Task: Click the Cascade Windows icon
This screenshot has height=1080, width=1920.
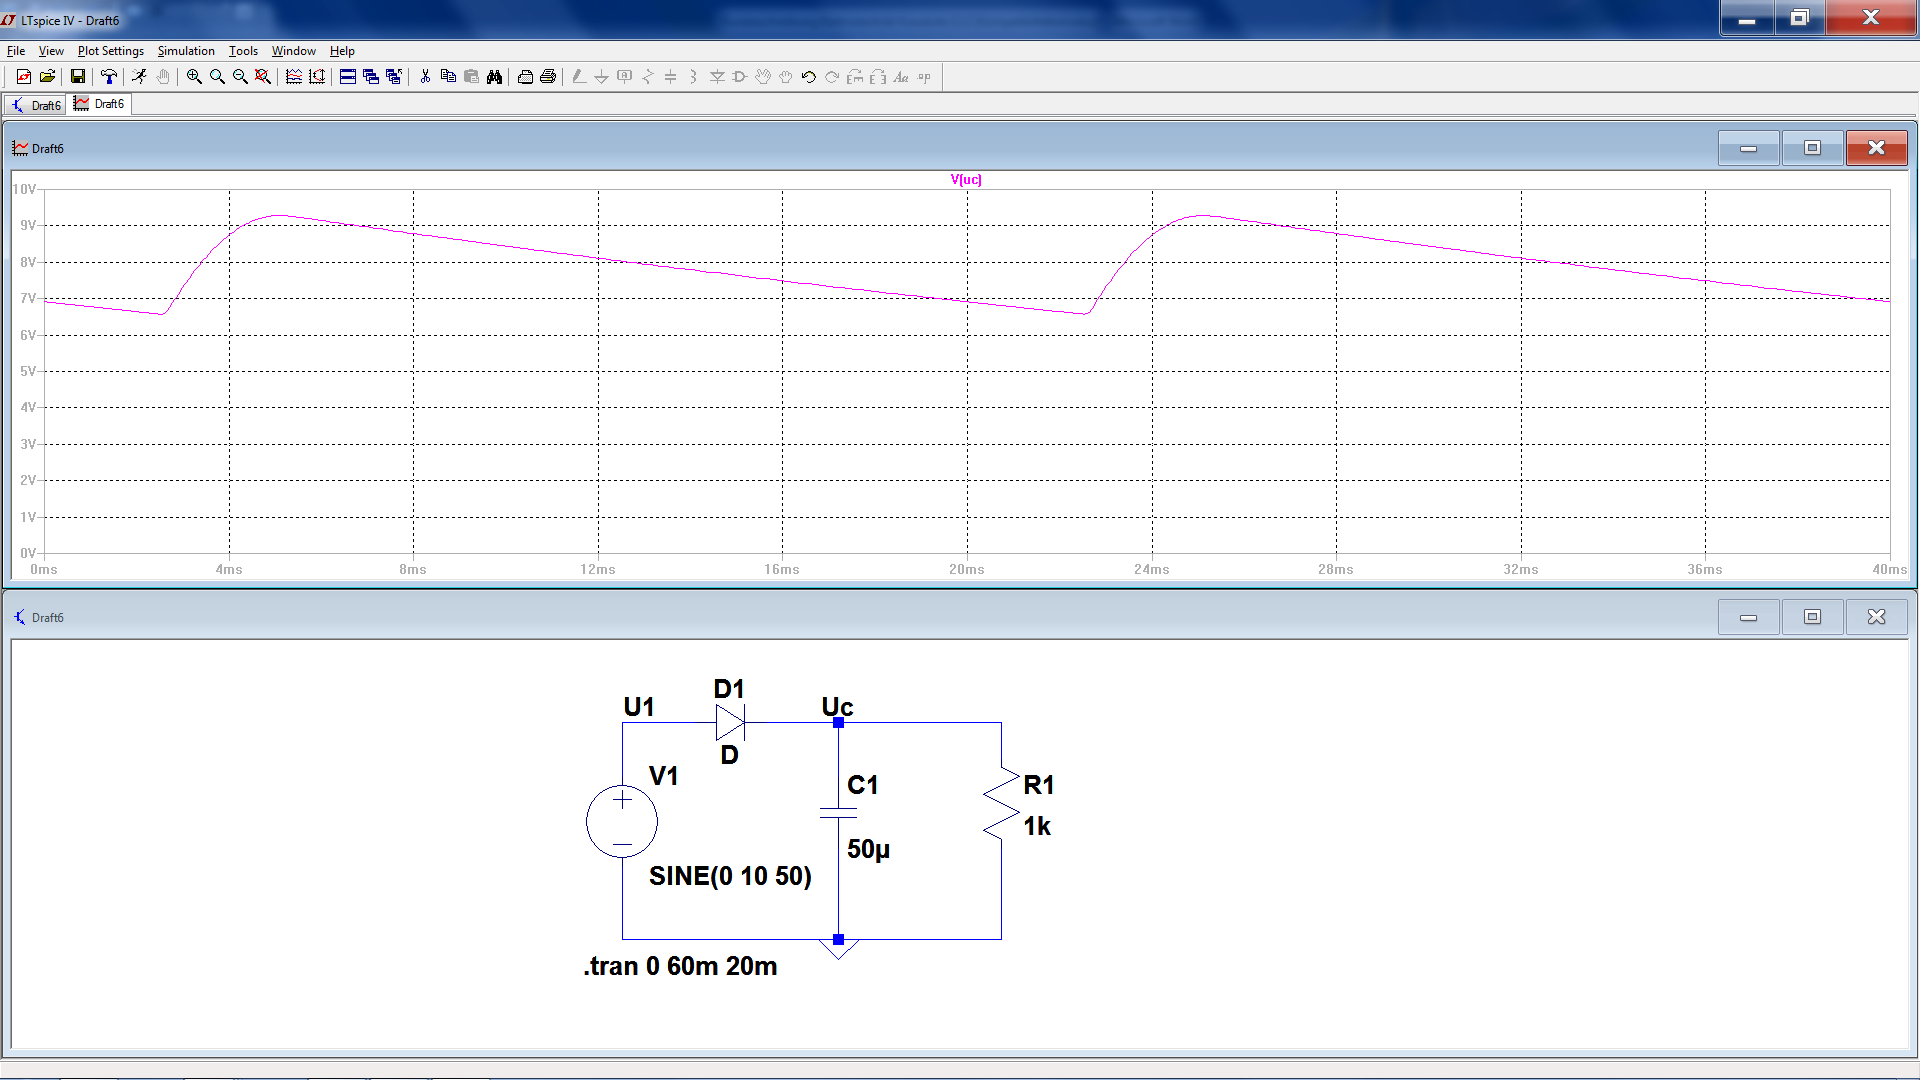Action: 371,77
